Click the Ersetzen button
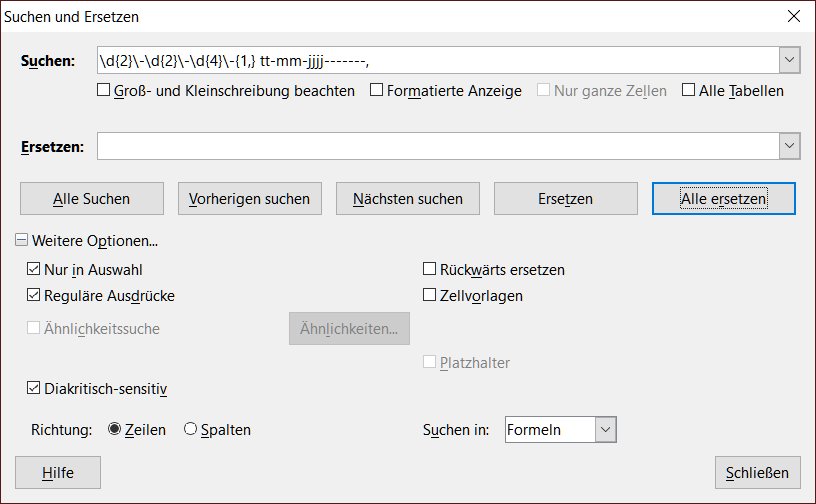The width and height of the screenshot is (816, 504). pyautogui.click(x=566, y=198)
